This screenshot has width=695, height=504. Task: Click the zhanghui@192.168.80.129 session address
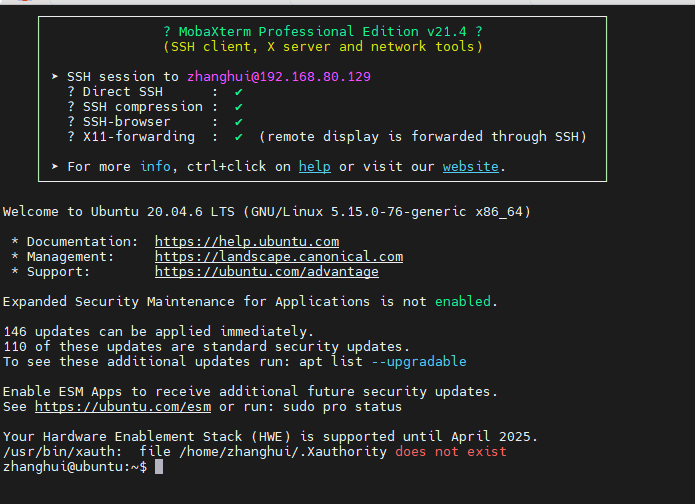tap(279, 77)
